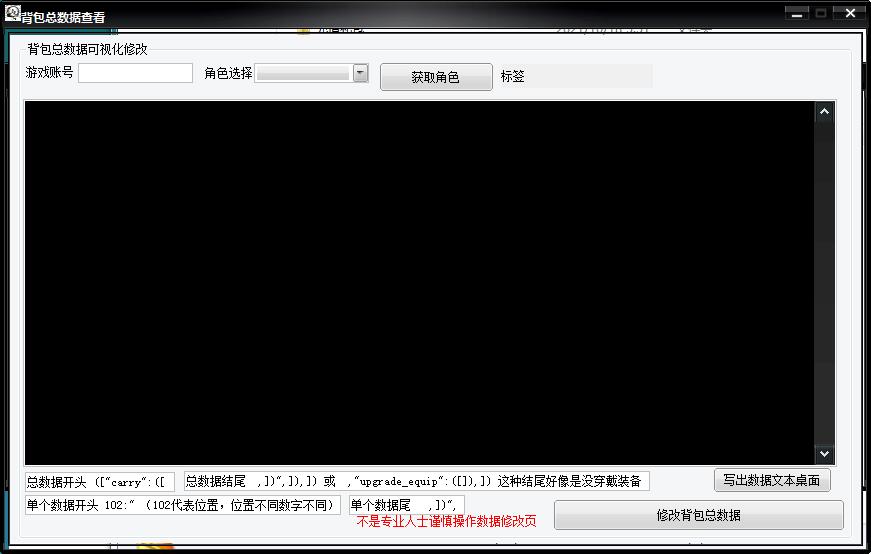Close the 背包总数据查看 window
The height and width of the screenshot is (554, 871).
(x=850, y=13)
